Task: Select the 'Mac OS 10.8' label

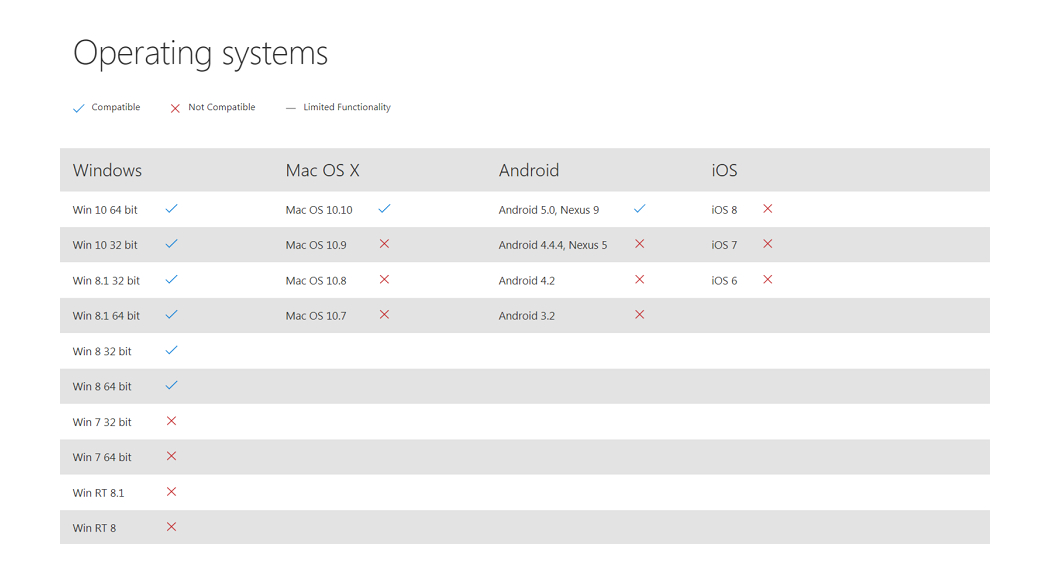Action: tap(316, 281)
